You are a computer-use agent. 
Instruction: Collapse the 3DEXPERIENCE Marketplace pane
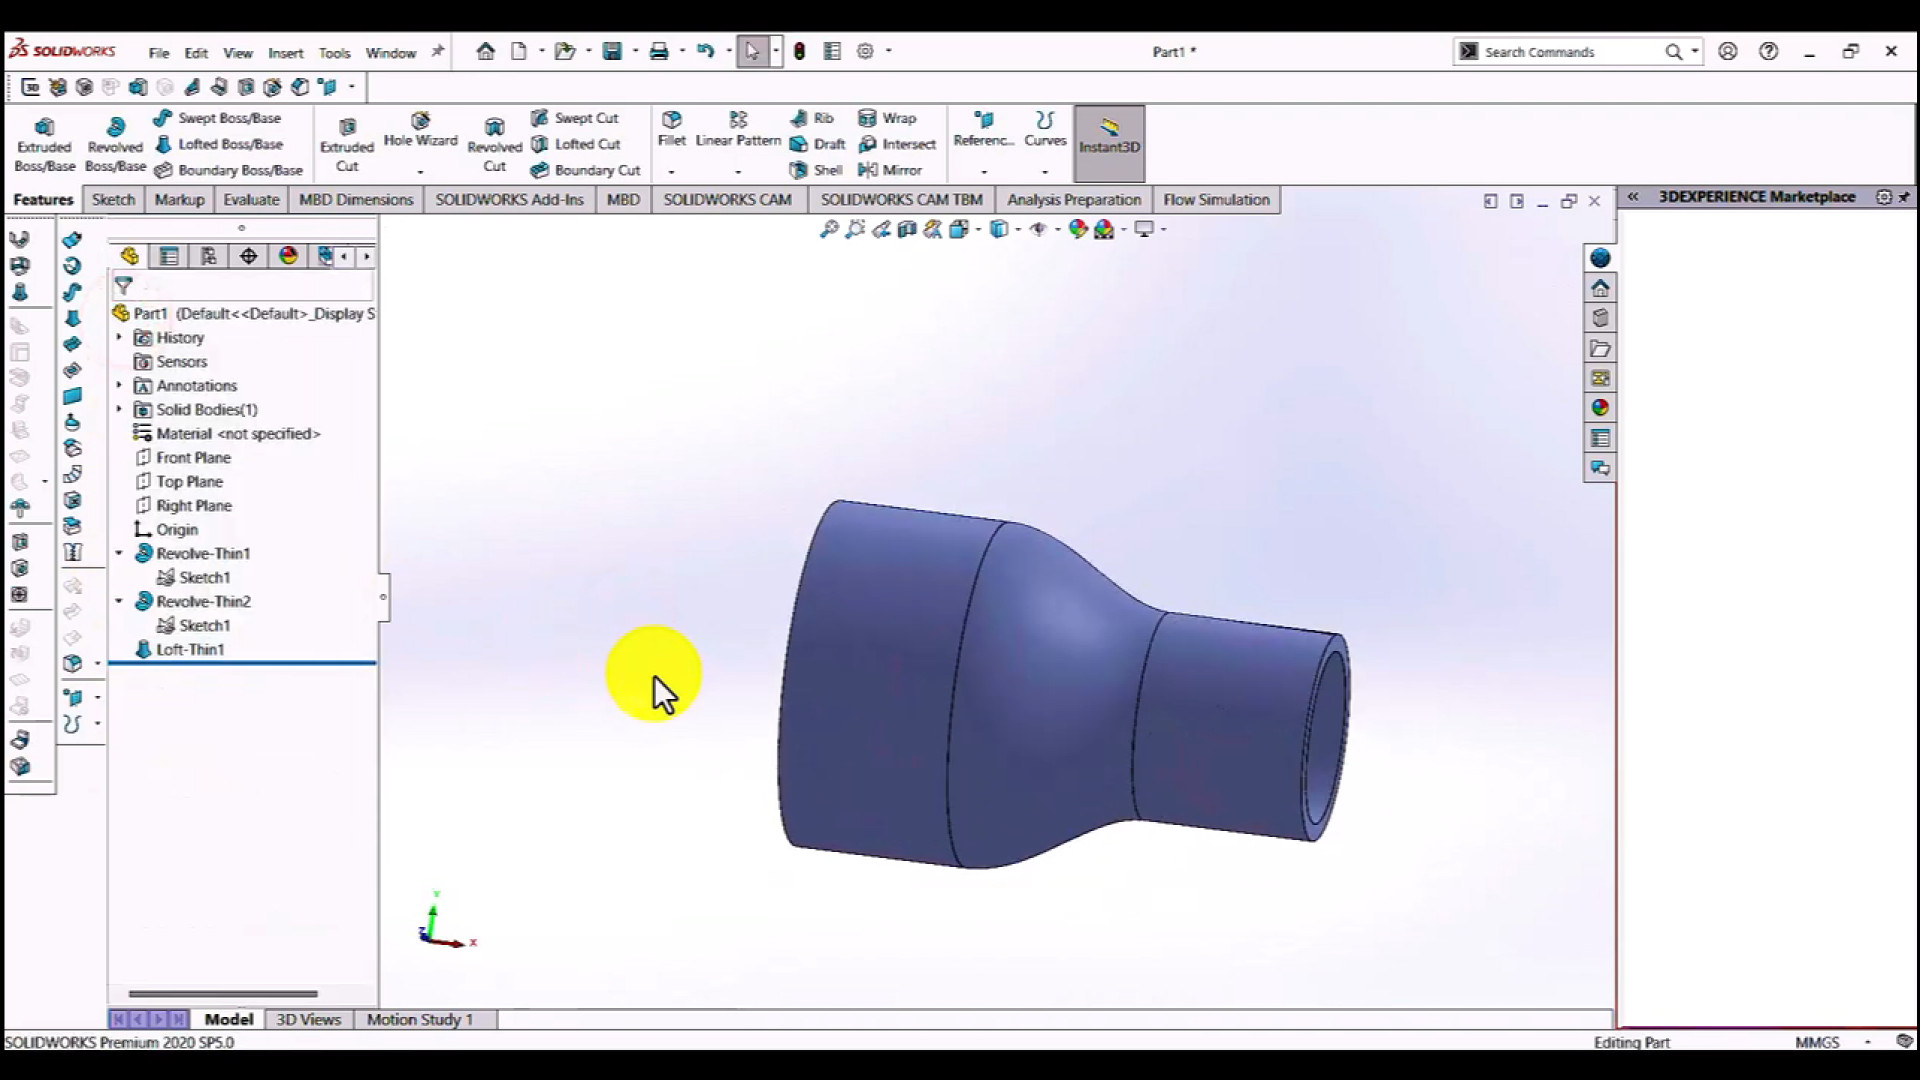coord(1633,197)
